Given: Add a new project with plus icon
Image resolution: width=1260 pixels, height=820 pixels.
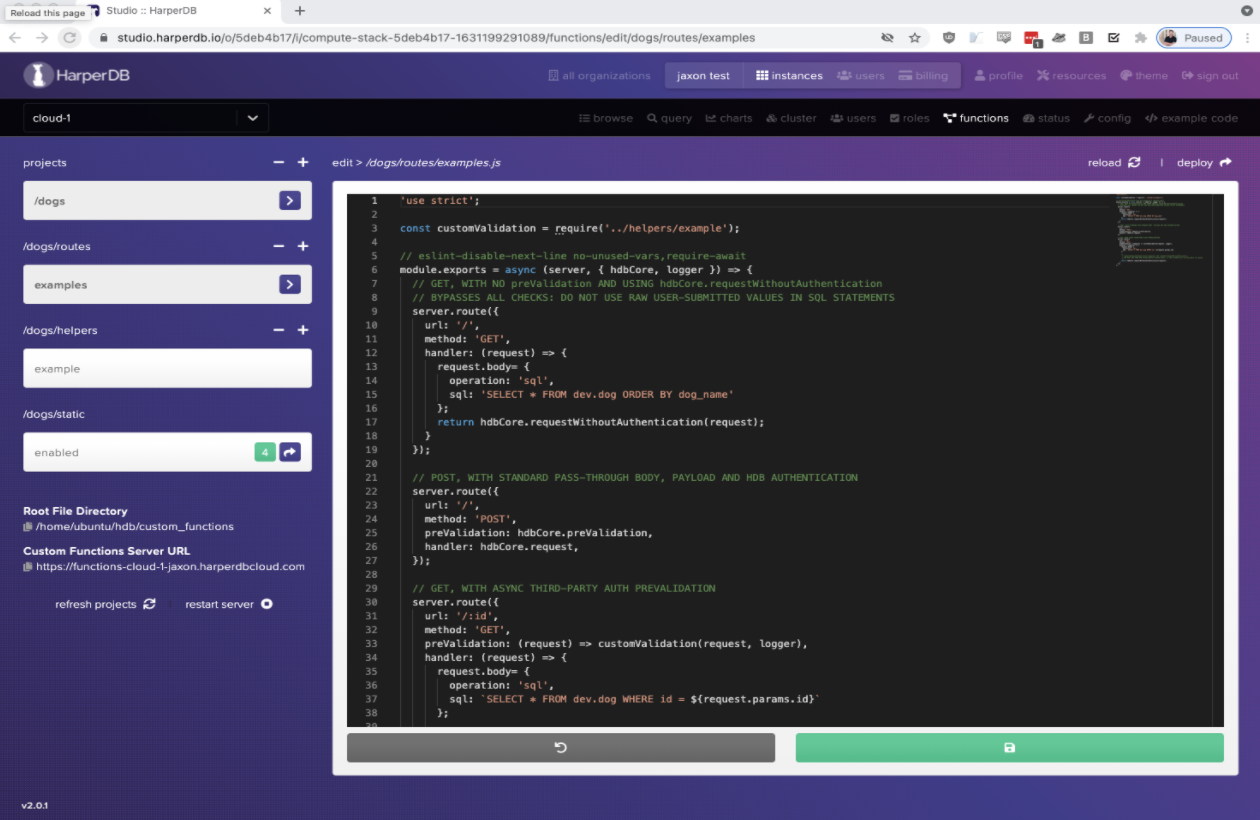Looking at the screenshot, I should click(303, 162).
